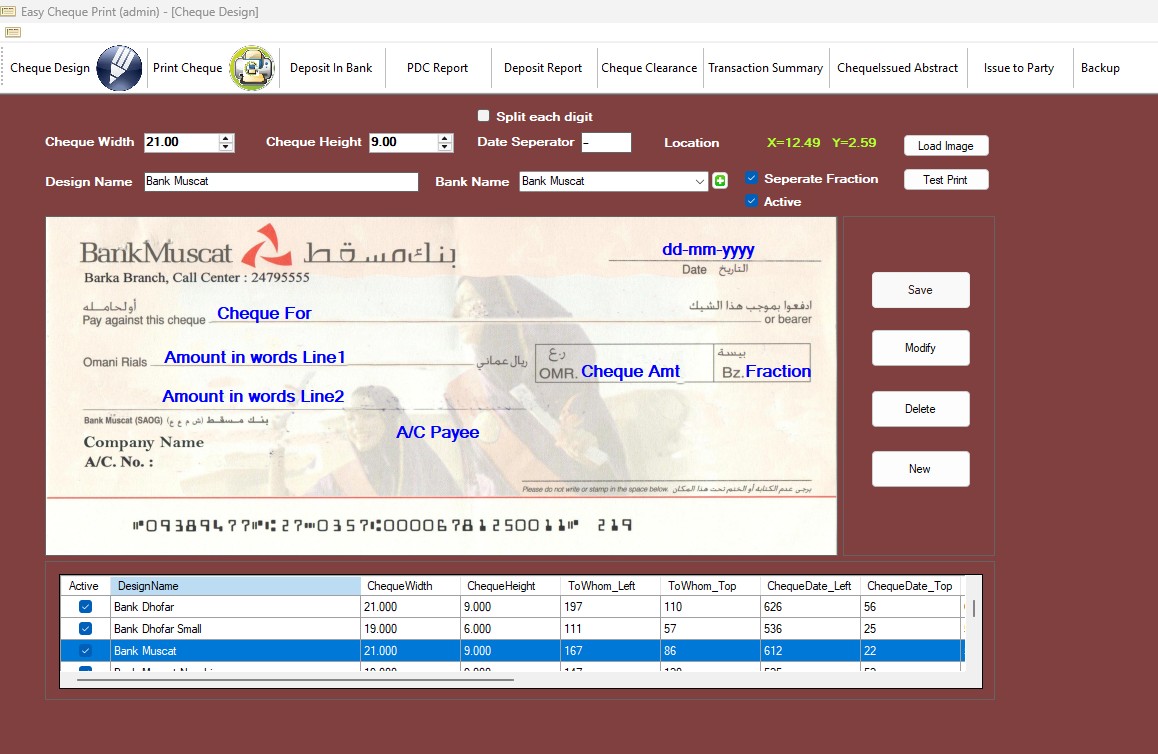Decrease Cheque Width with down arrow

(226, 147)
